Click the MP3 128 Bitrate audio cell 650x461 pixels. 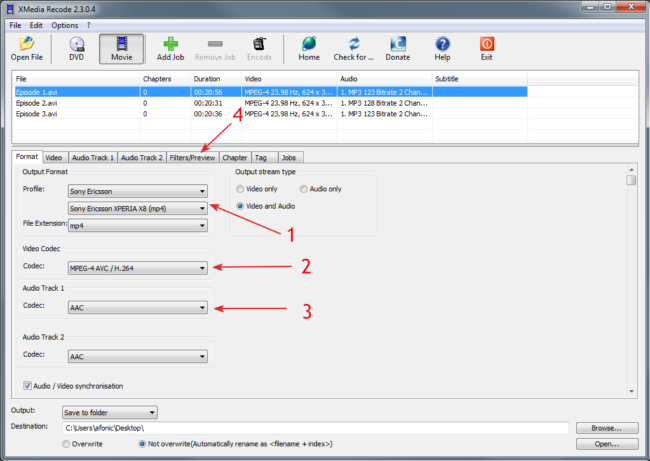(384, 103)
